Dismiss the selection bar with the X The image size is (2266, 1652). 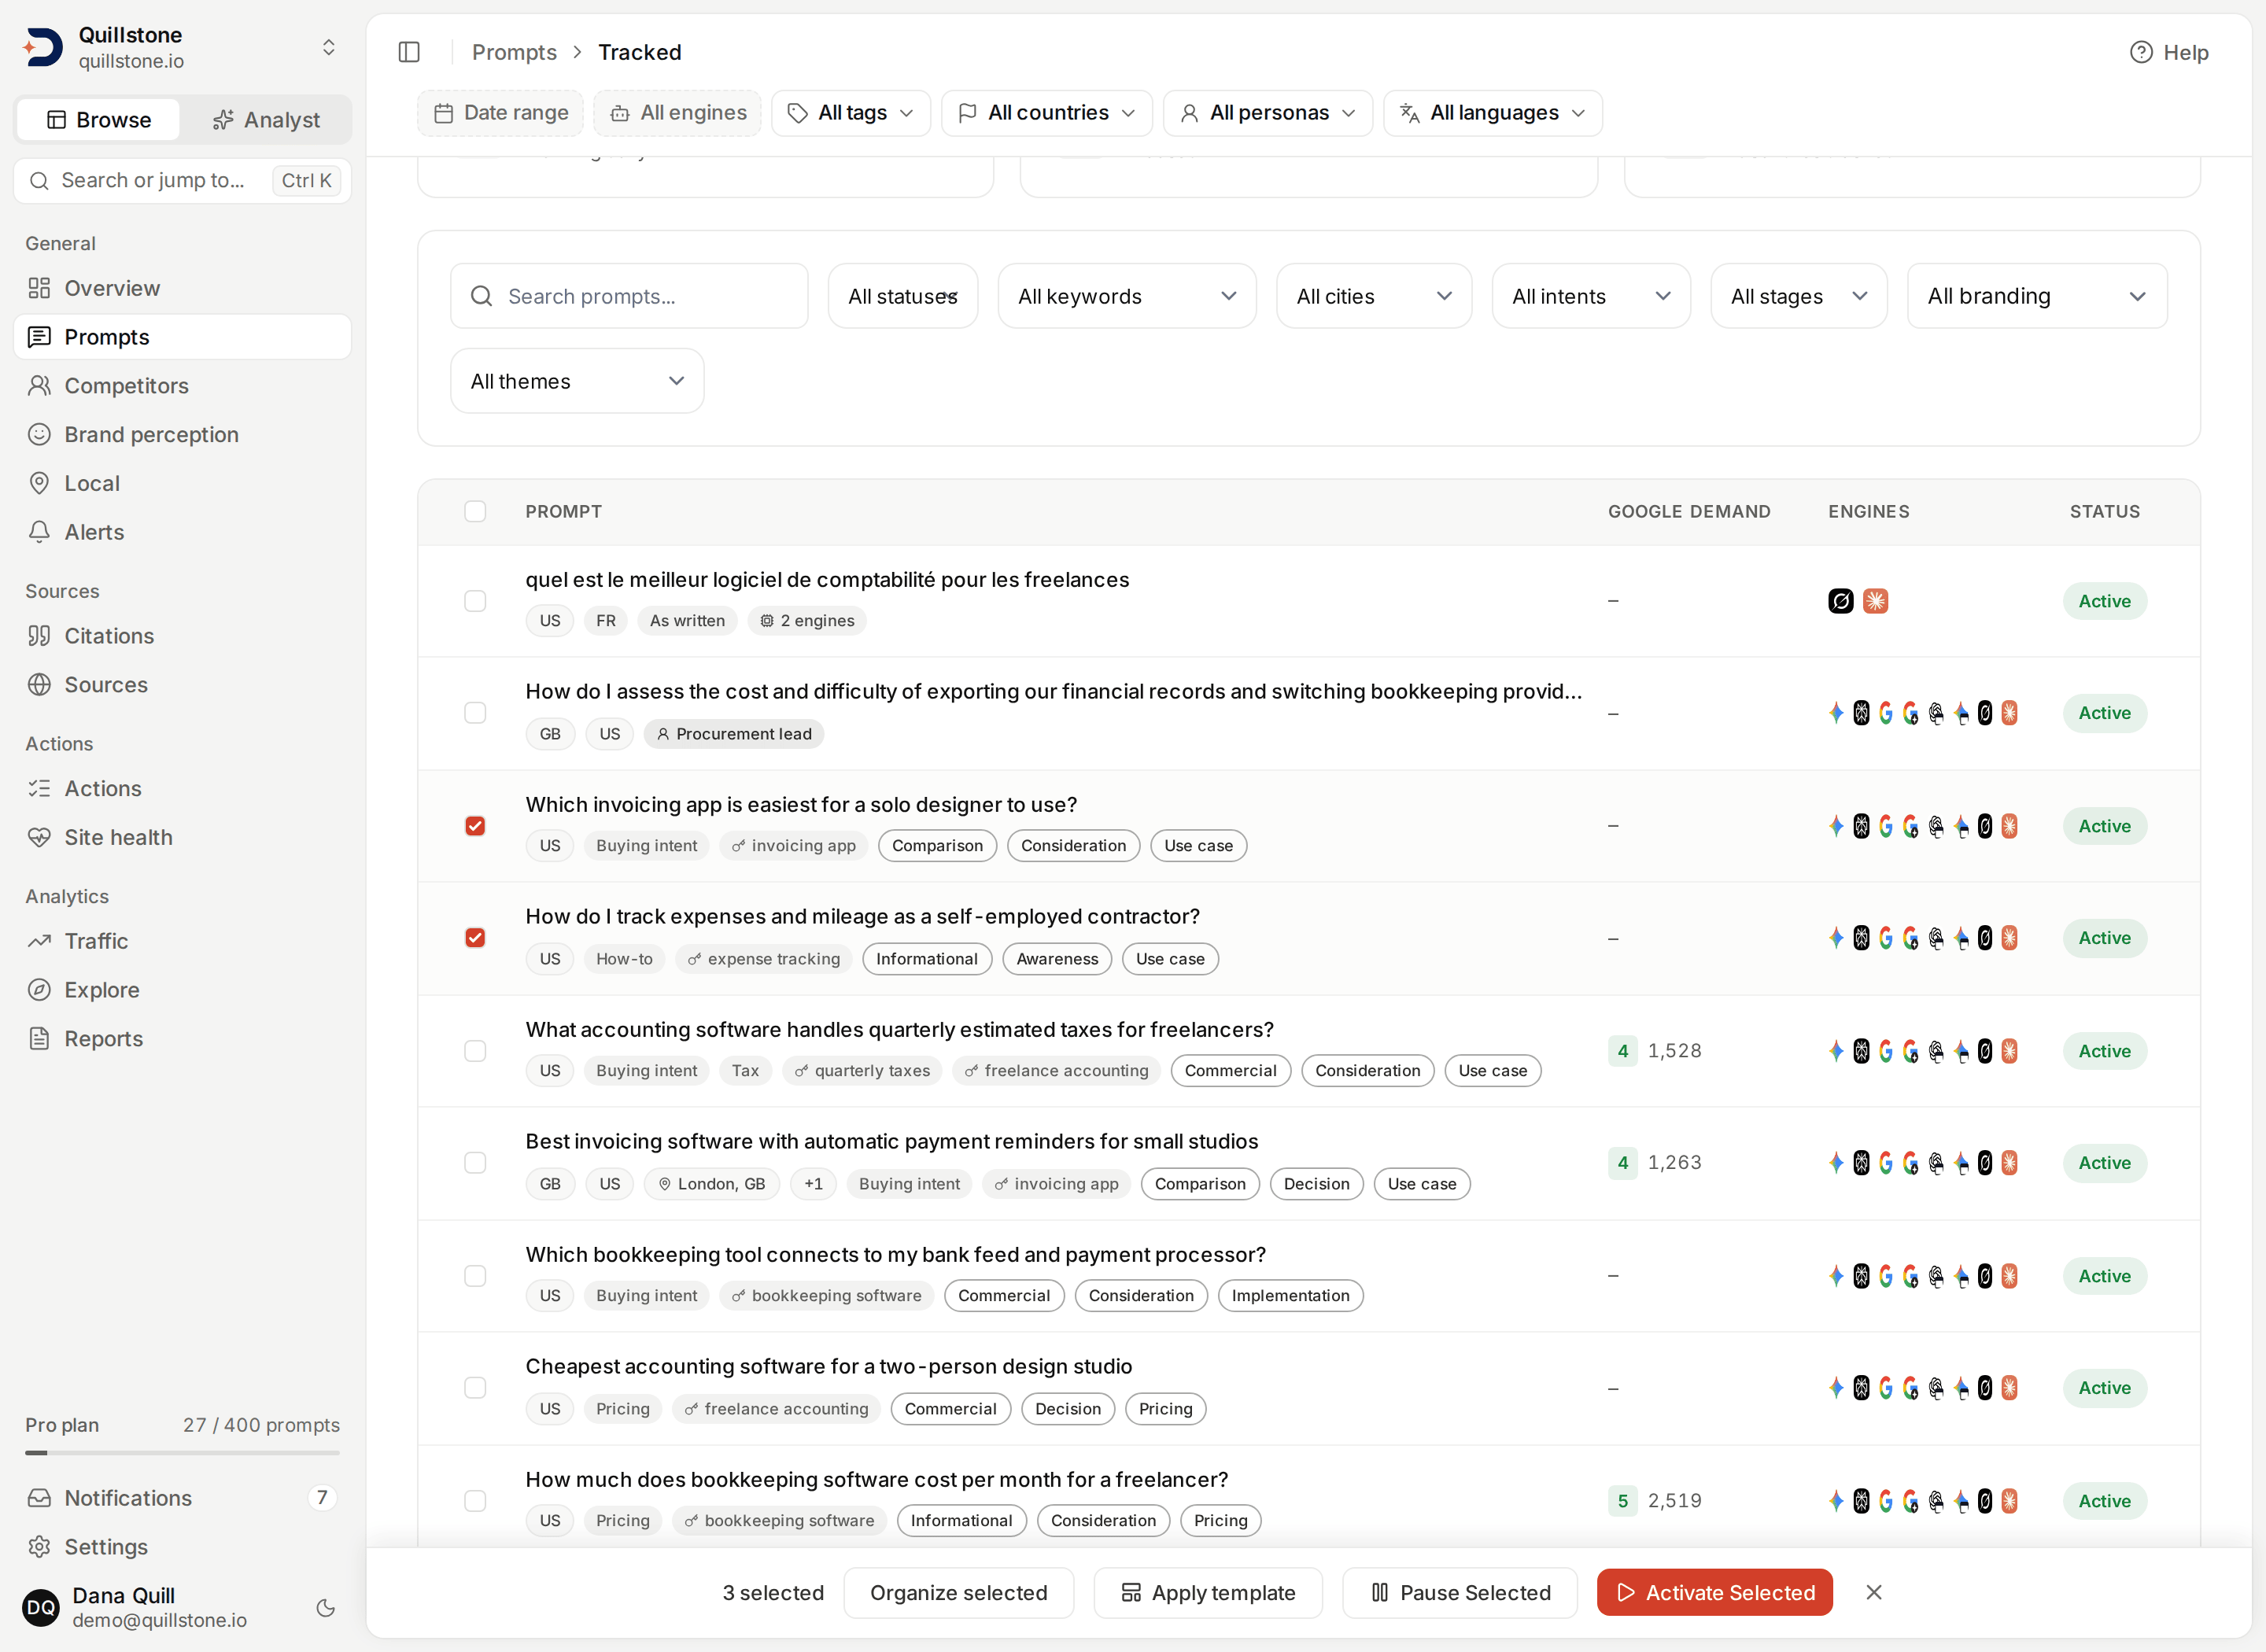point(1874,1592)
